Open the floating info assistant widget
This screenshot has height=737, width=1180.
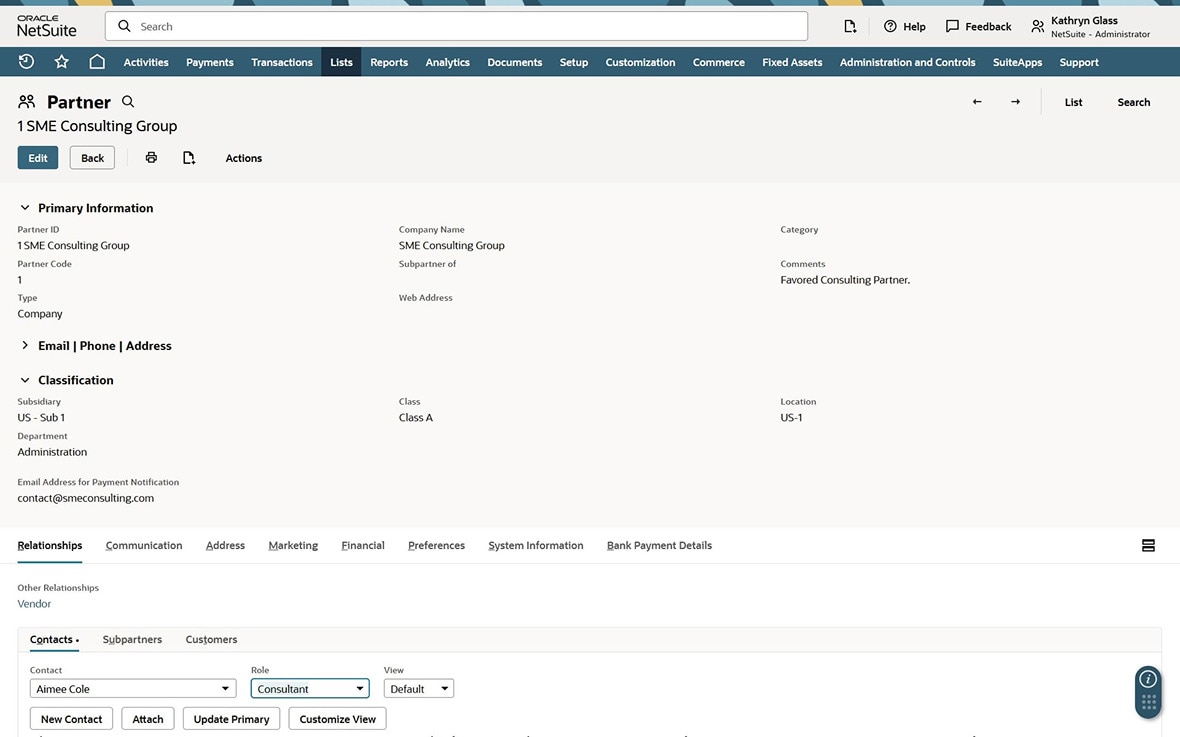point(1148,680)
